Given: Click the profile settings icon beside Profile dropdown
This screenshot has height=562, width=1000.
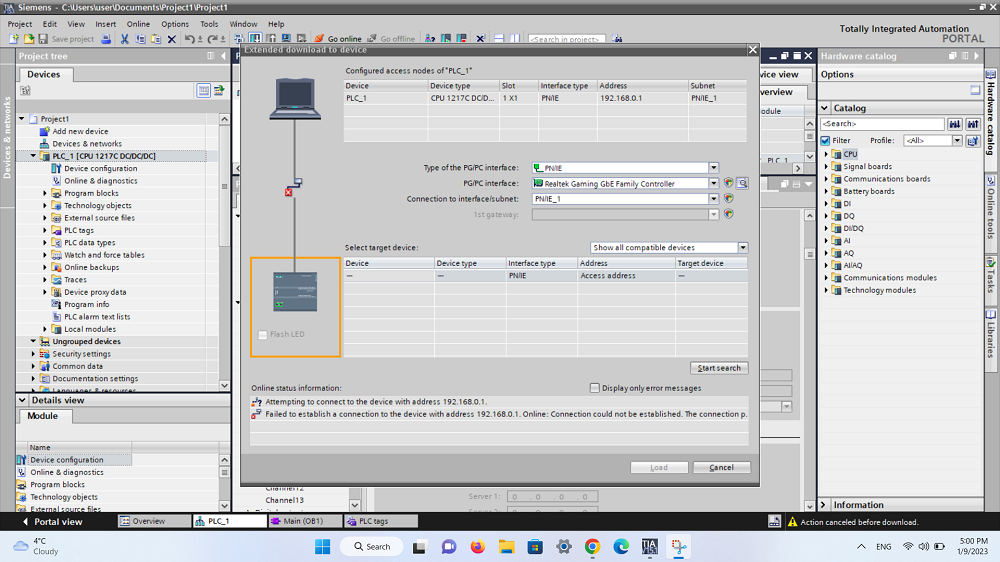Looking at the screenshot, I should coord(973,140).
